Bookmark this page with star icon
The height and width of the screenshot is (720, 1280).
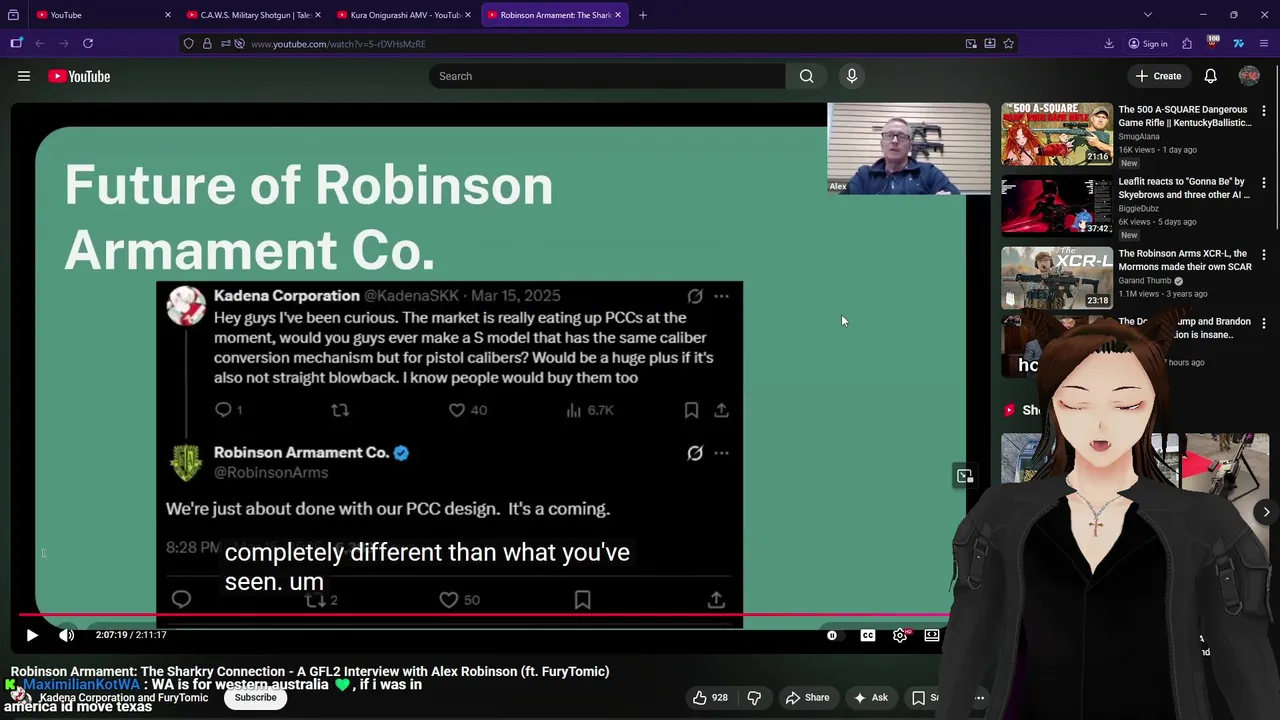[x=1008, y=44]
